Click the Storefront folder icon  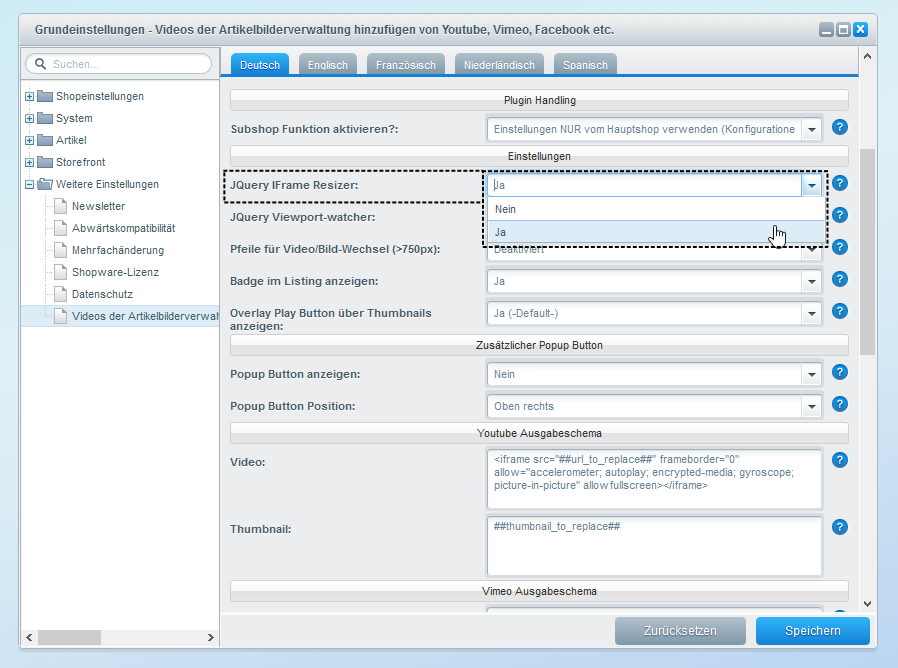coord(45,162)
